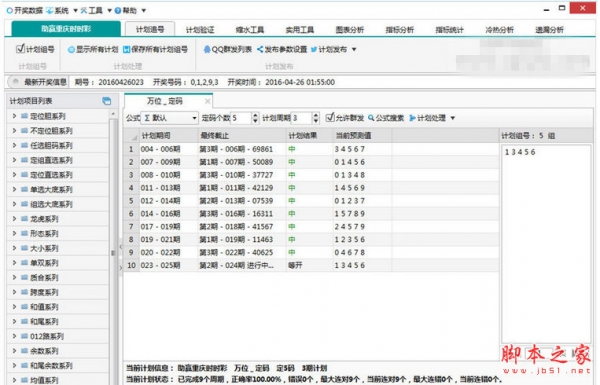Select 单双系列 folder icon

[24, 263]
